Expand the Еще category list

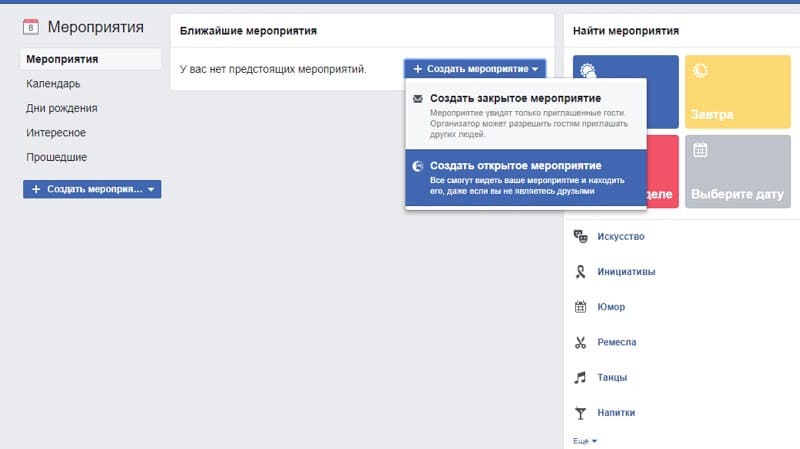pos(585,440)
